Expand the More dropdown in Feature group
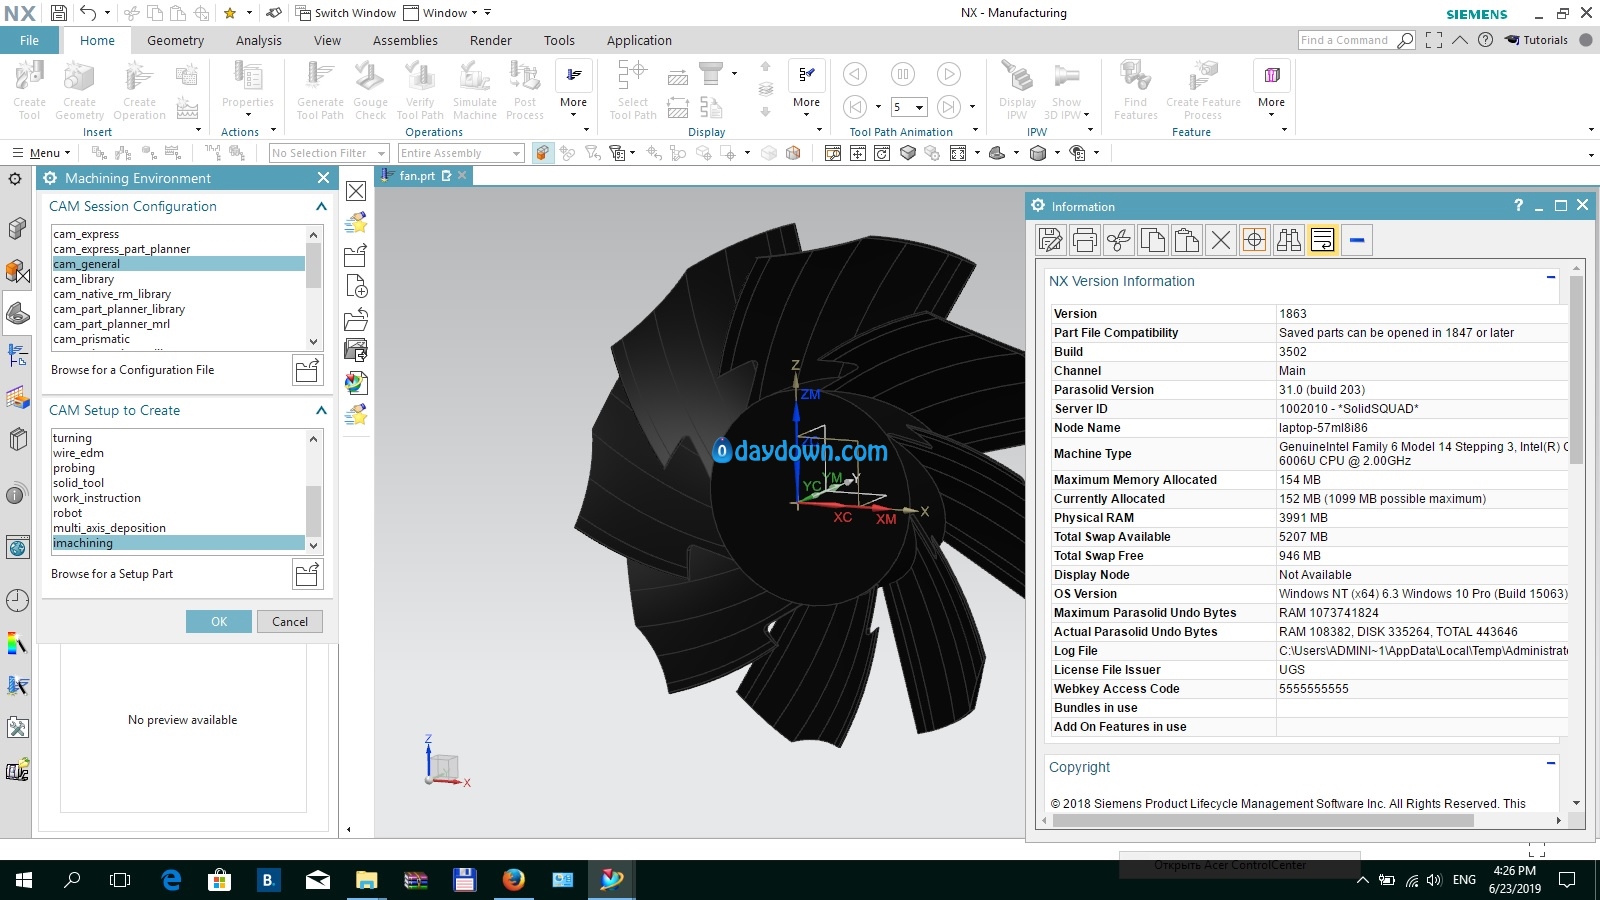This screenshot has height=900, width=1600. tap(1271, 90)
